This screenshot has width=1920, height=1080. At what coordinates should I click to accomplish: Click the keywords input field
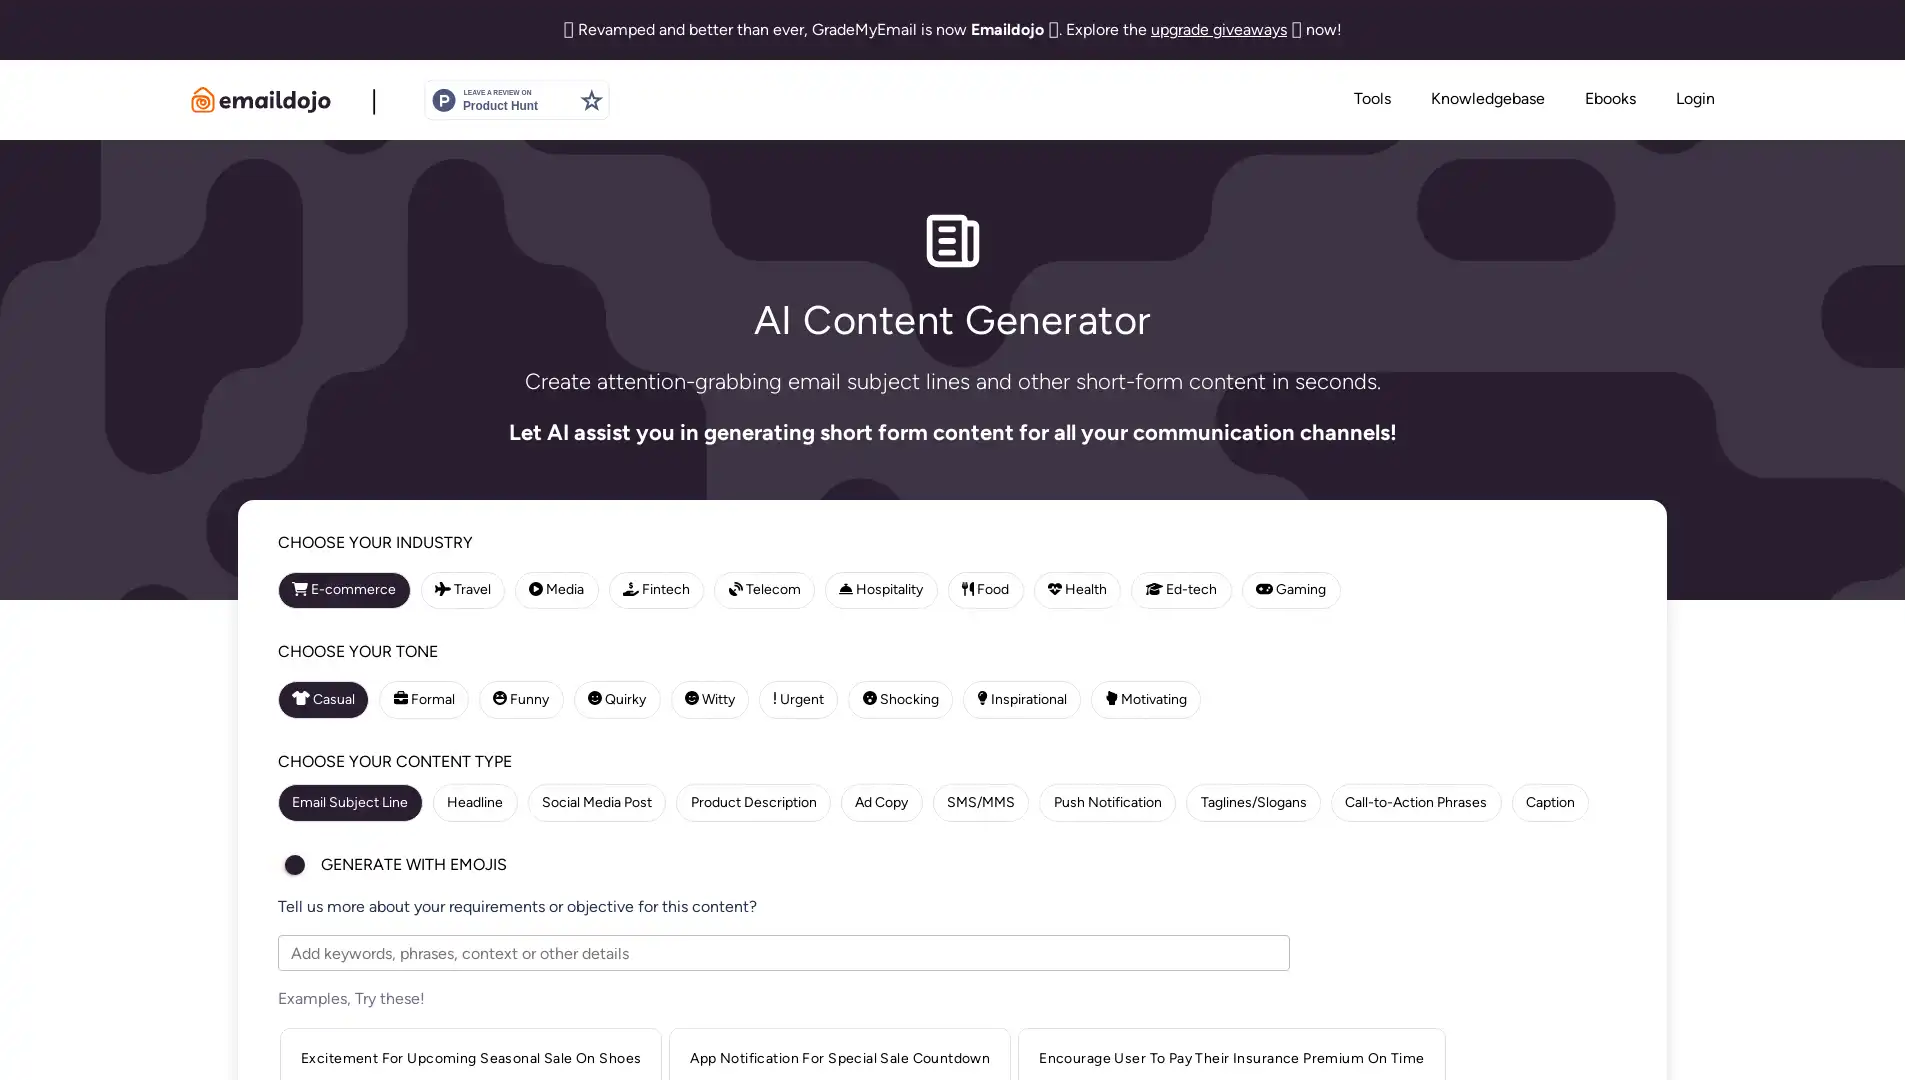pos(783,952)
